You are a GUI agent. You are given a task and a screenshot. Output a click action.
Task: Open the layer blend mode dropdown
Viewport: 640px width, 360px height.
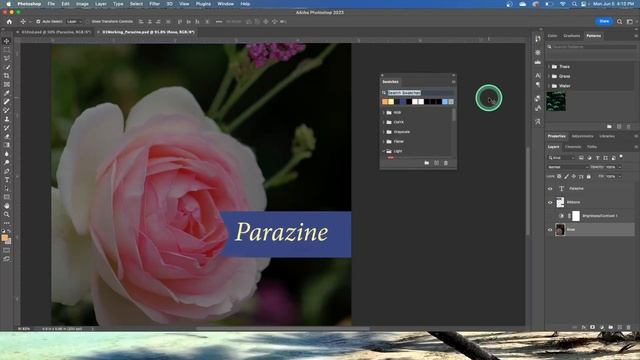pyautogui.click(x=567, y=167)
